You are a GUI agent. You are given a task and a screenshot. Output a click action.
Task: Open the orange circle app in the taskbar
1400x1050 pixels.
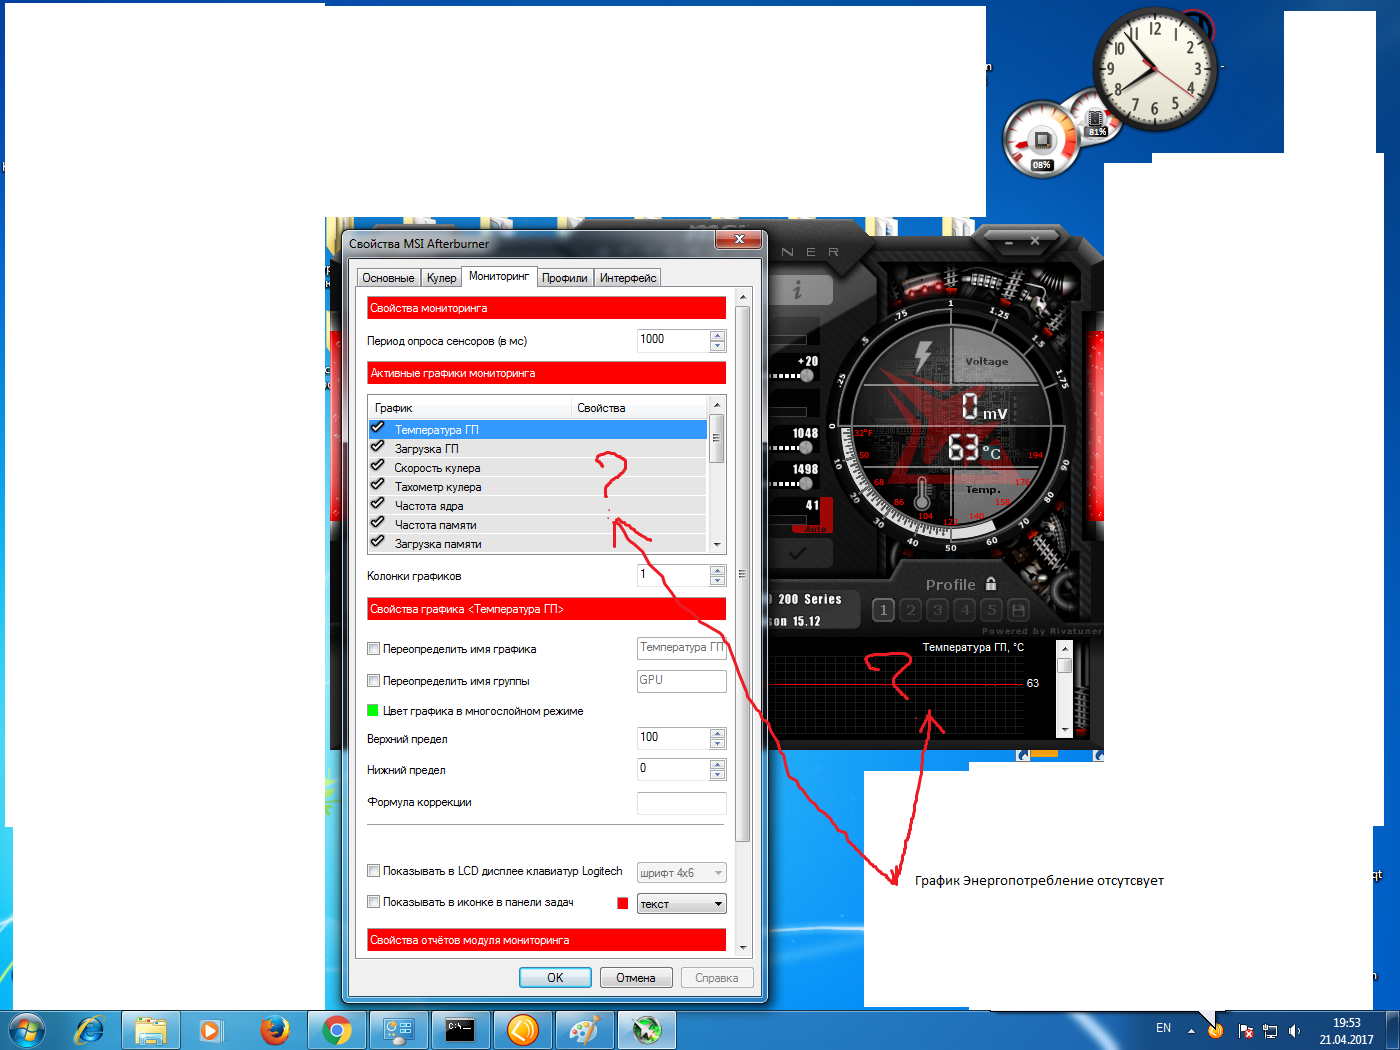tap(523, 1030)
